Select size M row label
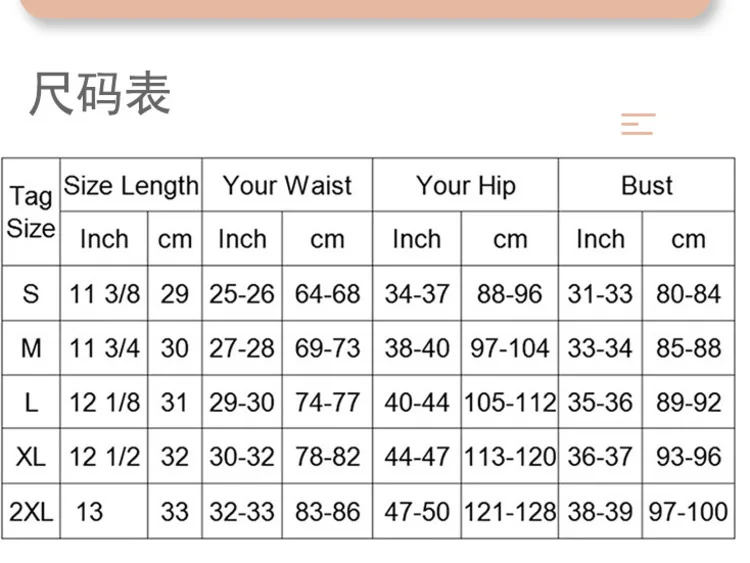The width and height of the screenshot is (750, 563). (31, 348)
